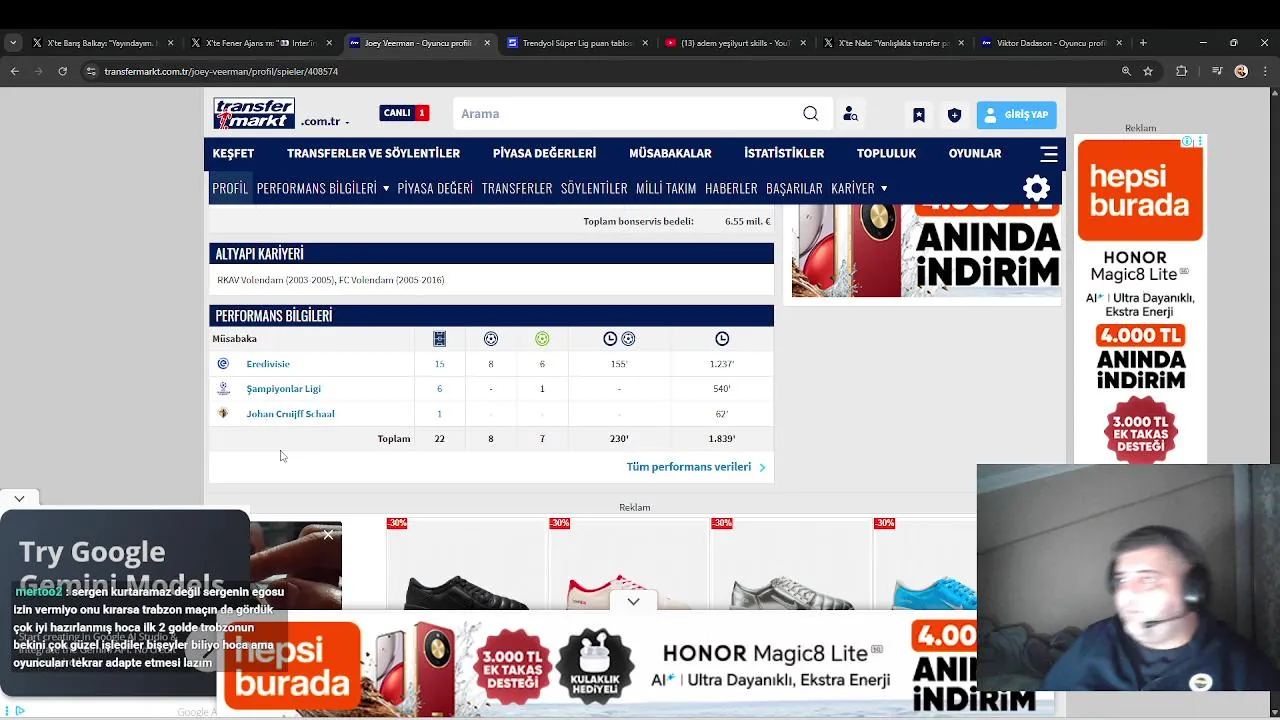The height and width of the screenshot is (720, 1280).
Task: Open the Transfermarkt watchlist bookmark icon
Action: tap(919, 115)
